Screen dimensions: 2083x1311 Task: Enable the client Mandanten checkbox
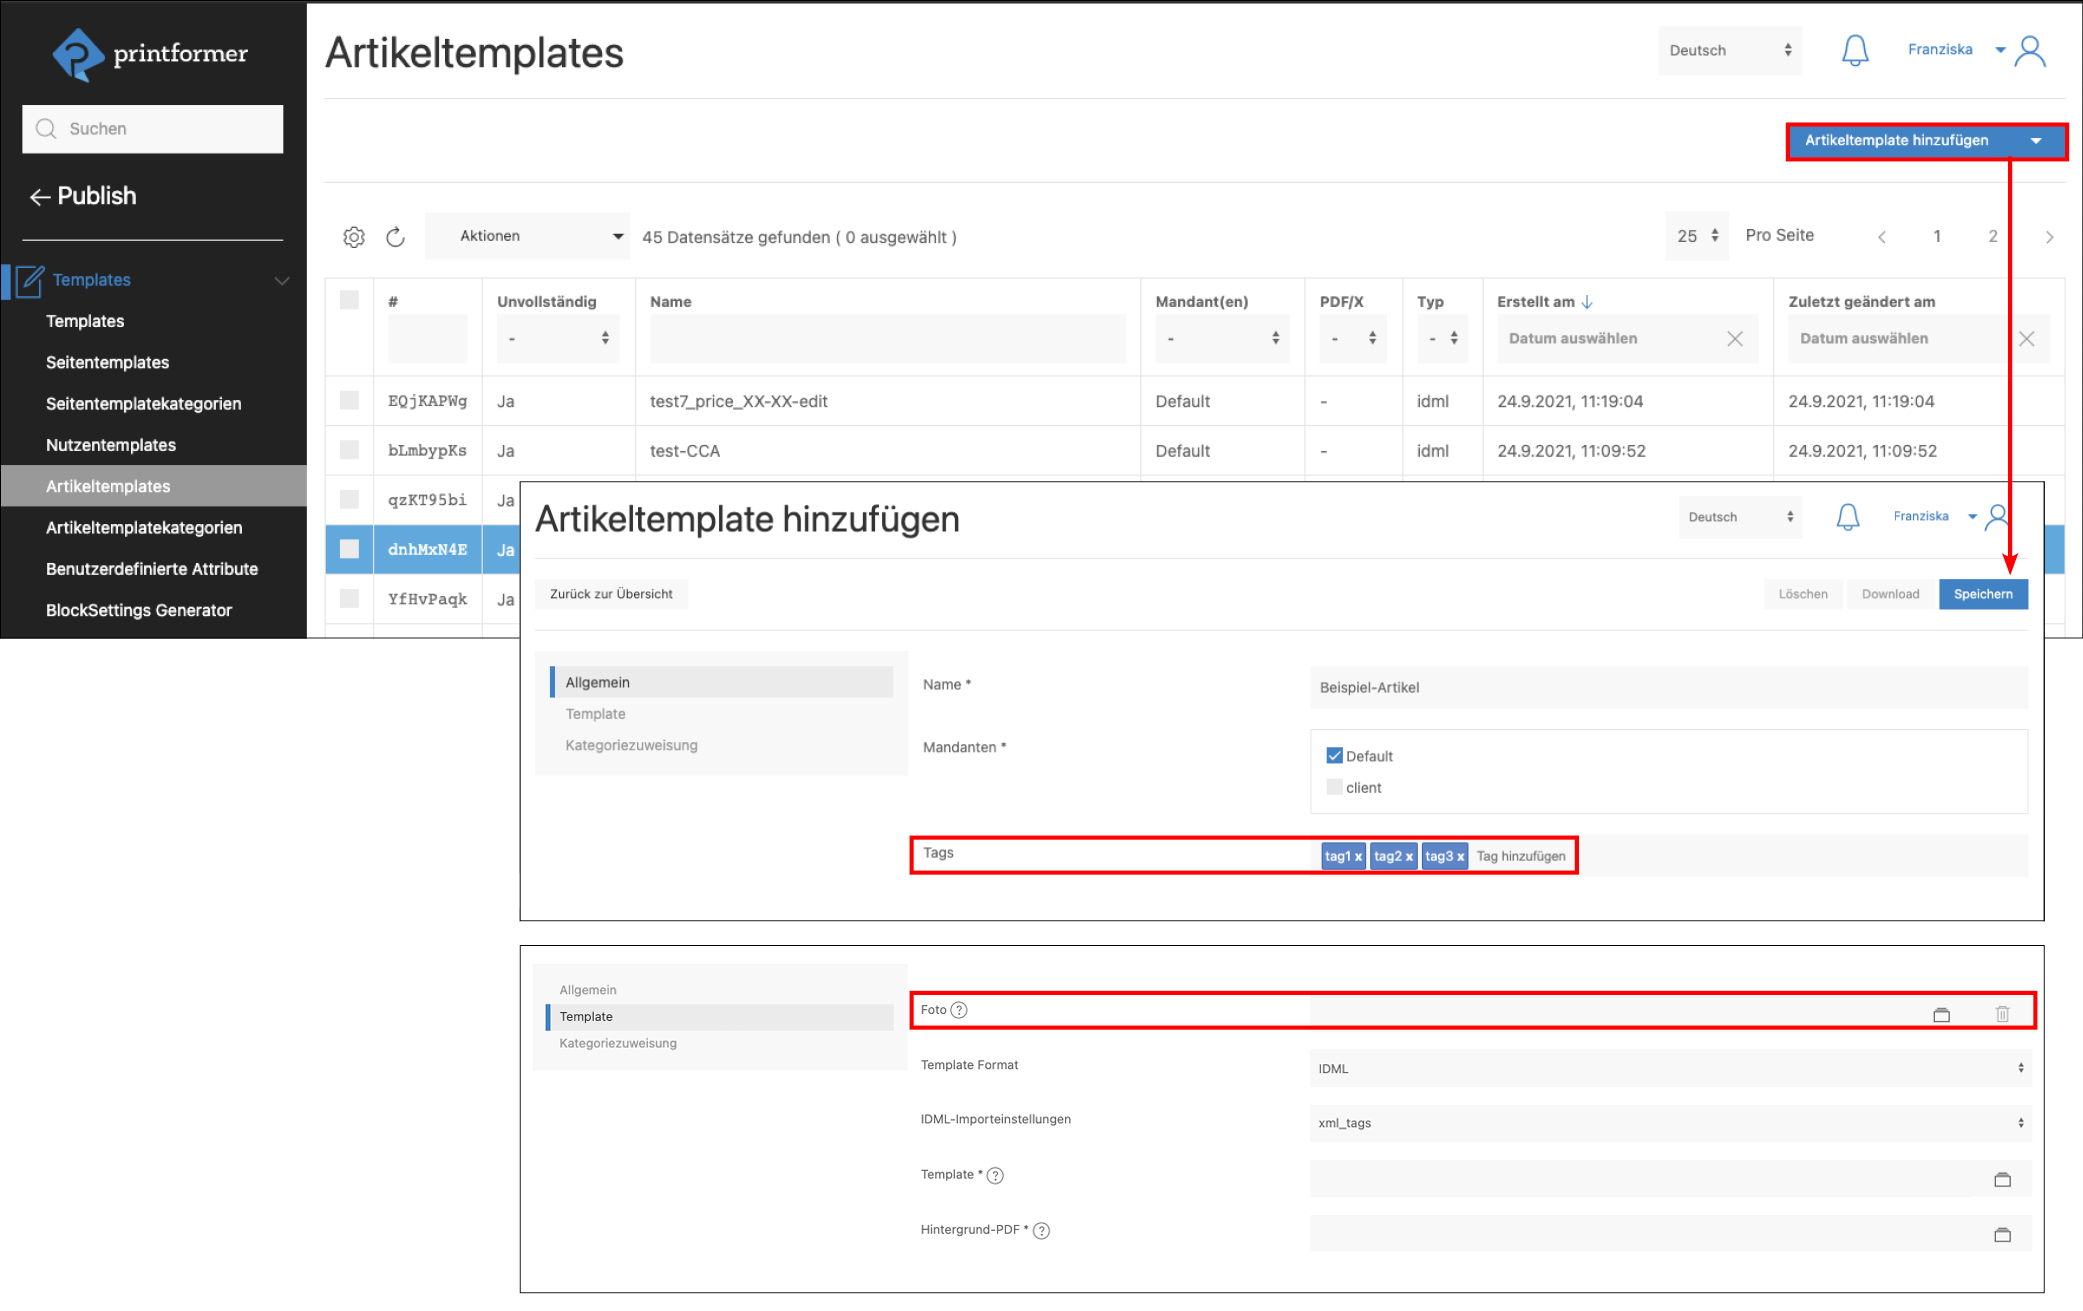point(1334,787)
